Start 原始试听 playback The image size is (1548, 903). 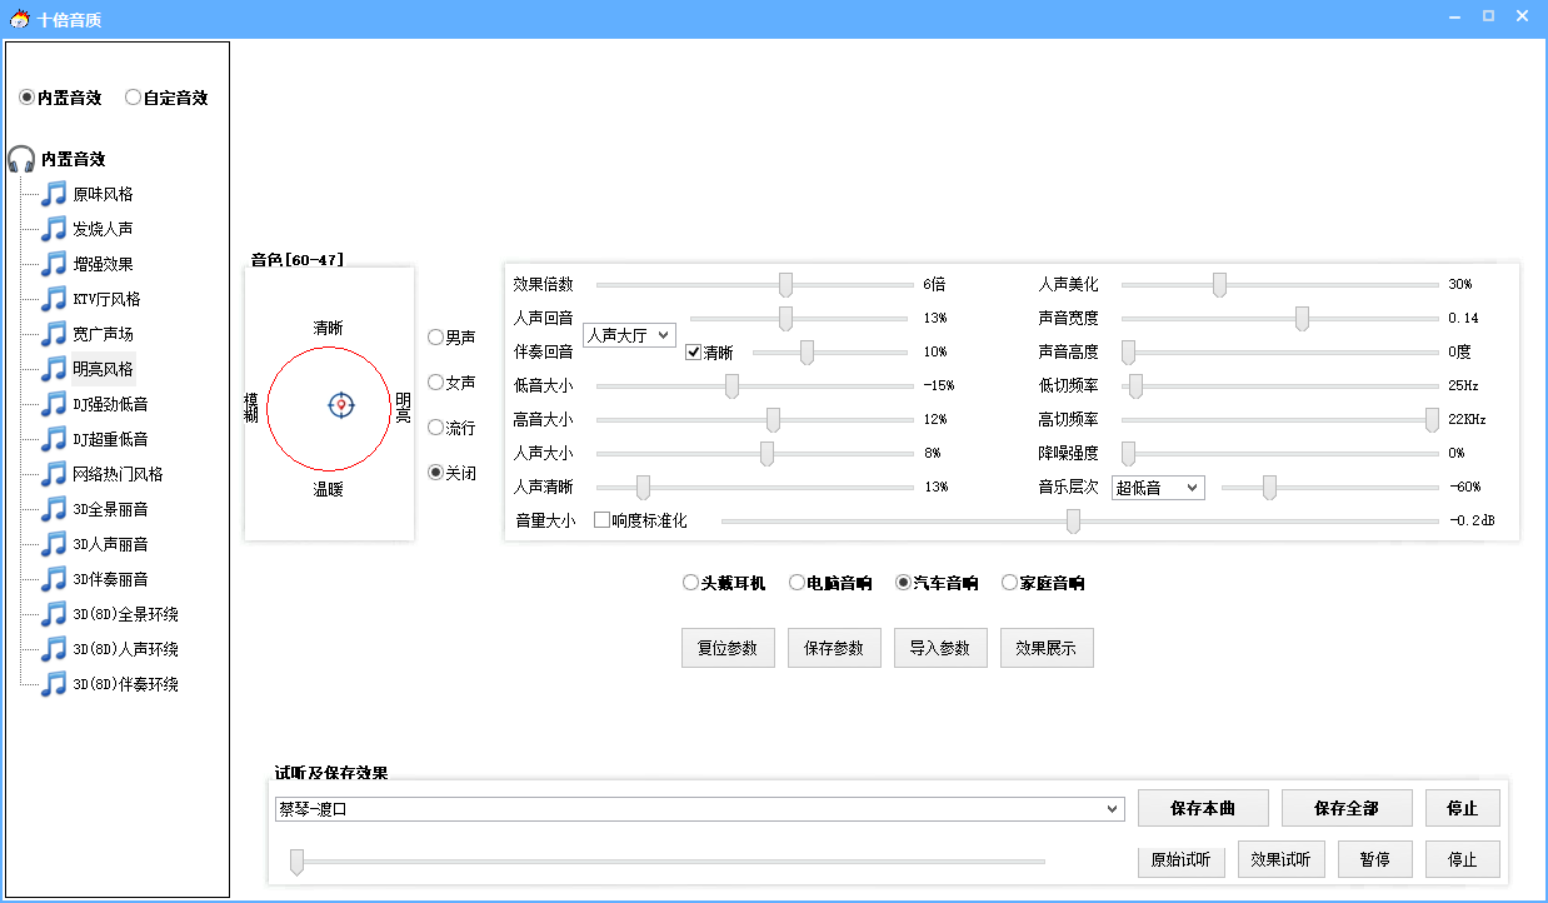(x=1181, y=859)
